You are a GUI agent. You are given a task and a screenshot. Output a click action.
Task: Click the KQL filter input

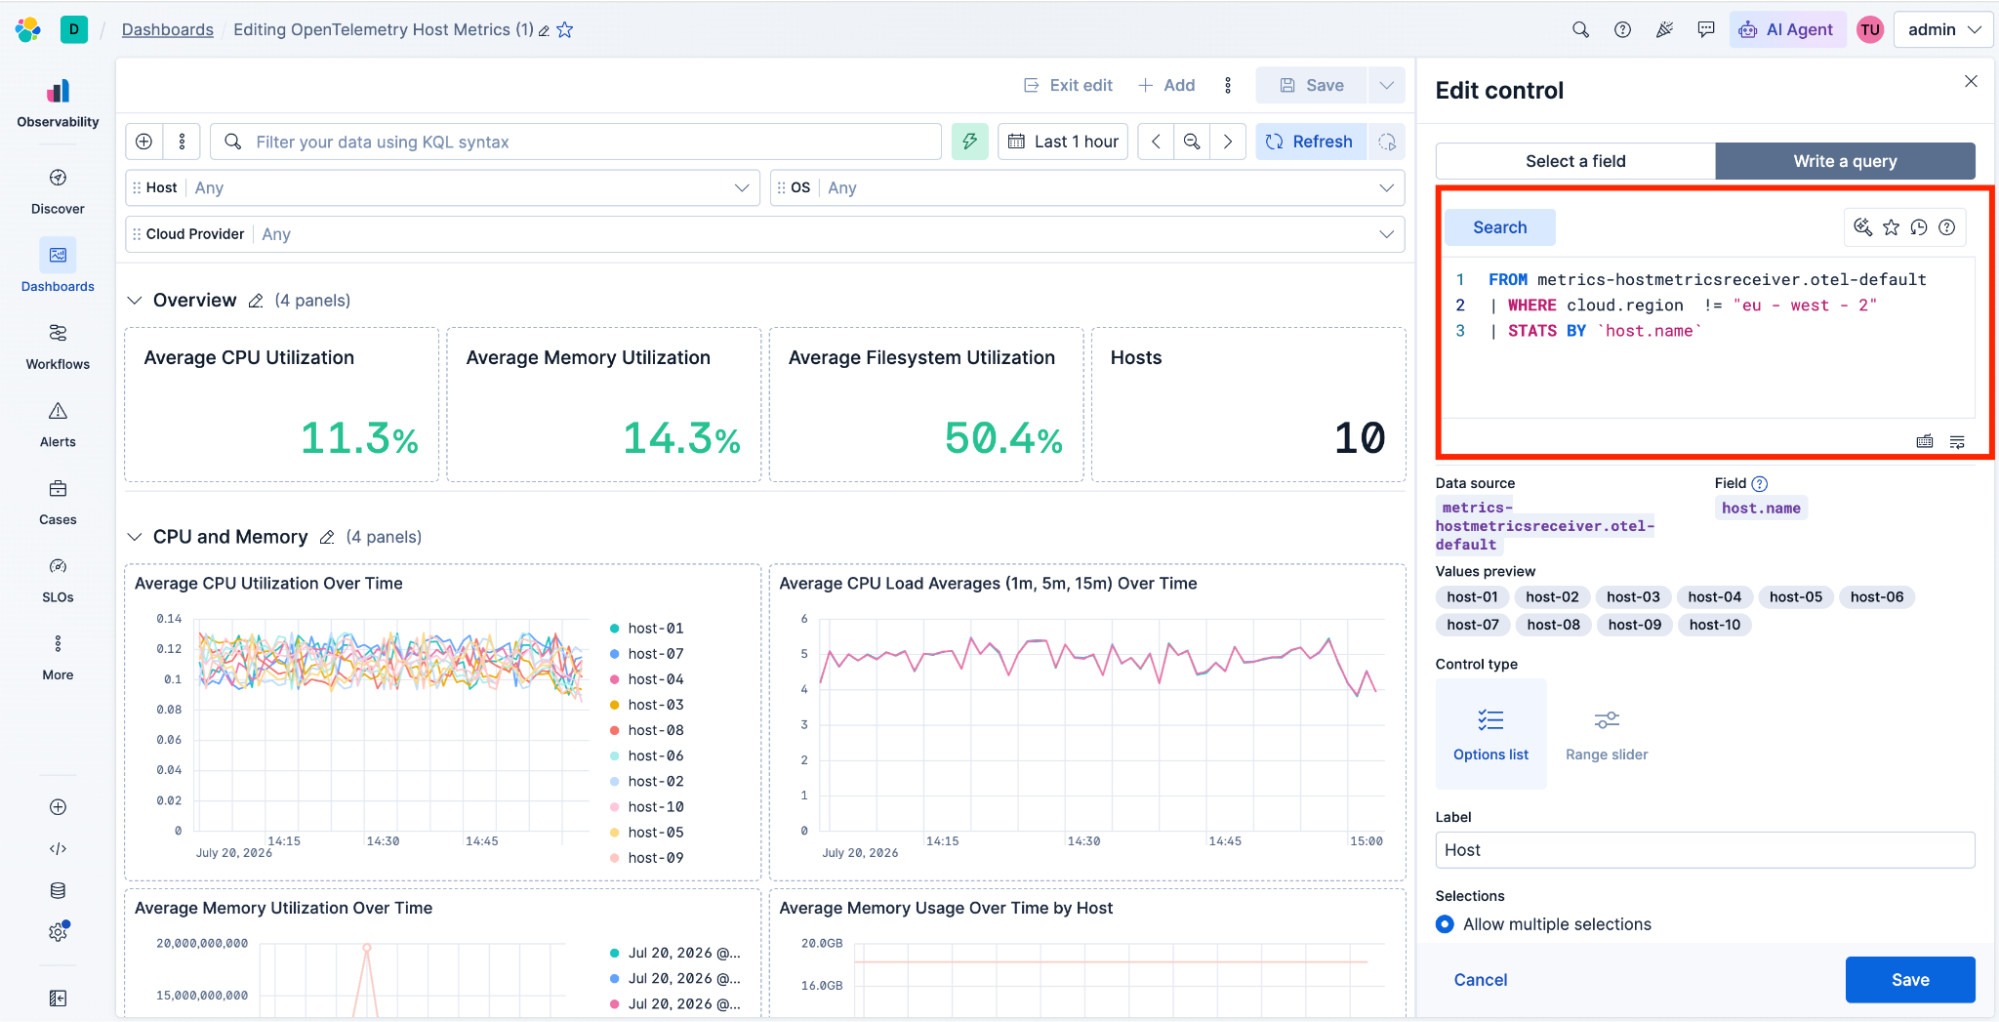click(576, 142)
